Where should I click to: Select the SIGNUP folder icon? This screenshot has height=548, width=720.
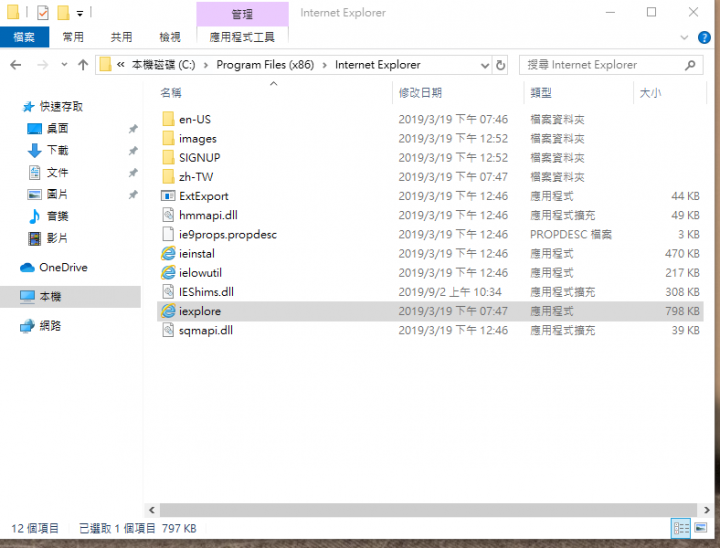pos(169,158)
